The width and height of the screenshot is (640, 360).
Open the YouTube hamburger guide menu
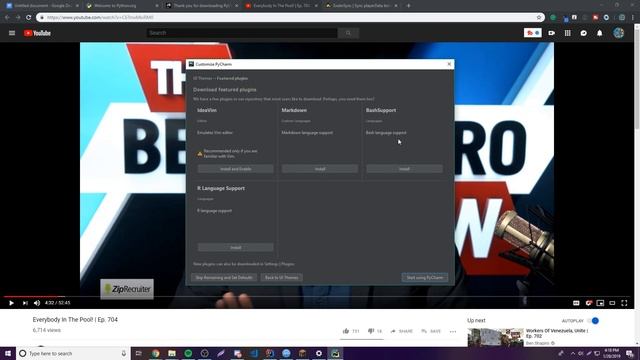point(12,33)
